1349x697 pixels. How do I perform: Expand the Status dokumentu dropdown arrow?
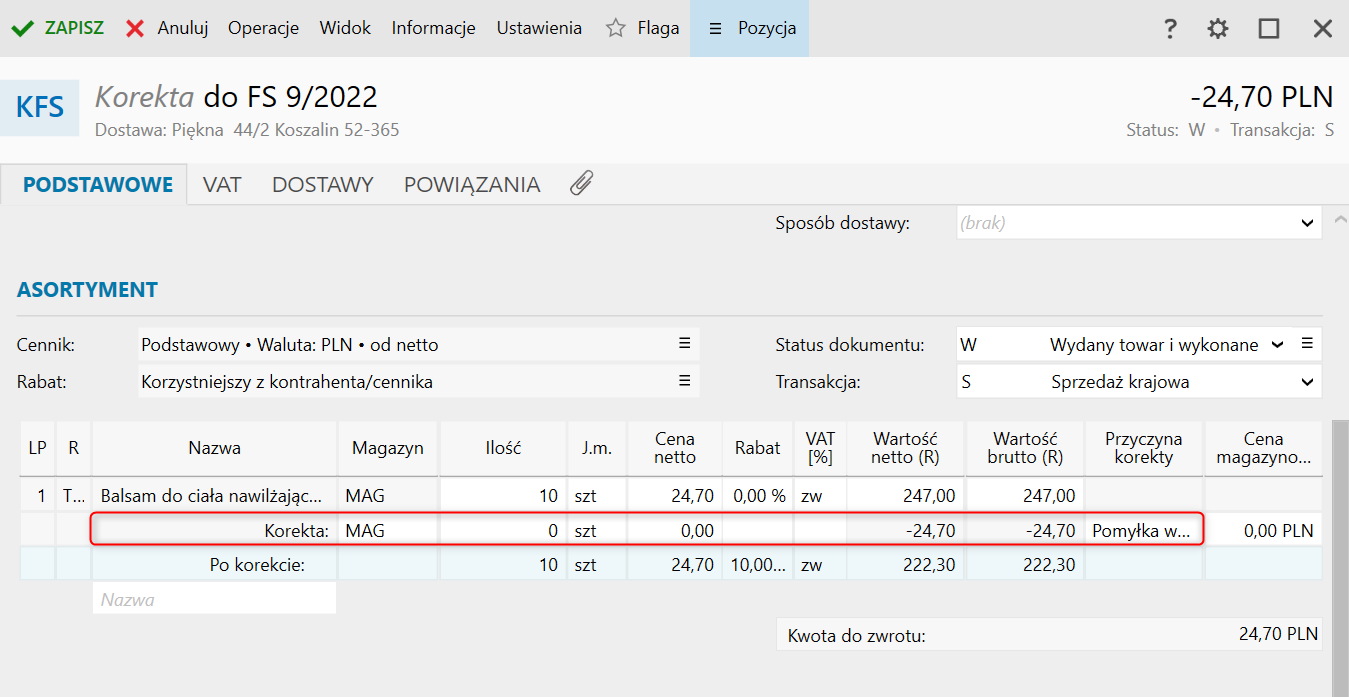point(1276,345)
